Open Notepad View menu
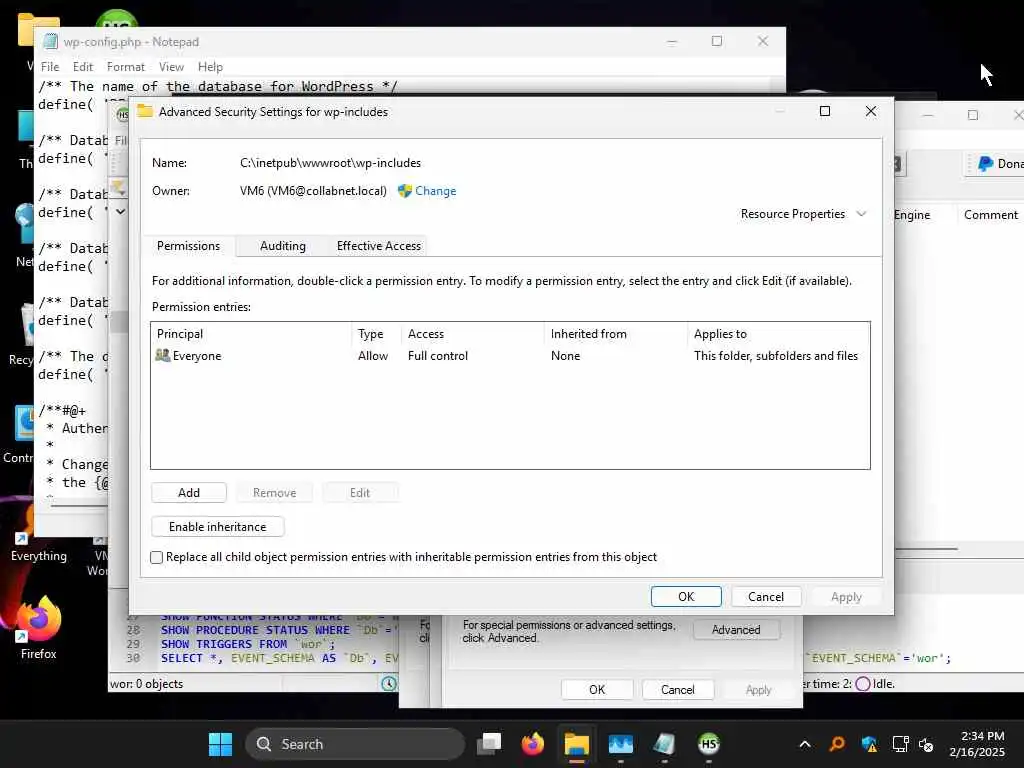This screenshot has height=768, width=1024. pos(171,67)
